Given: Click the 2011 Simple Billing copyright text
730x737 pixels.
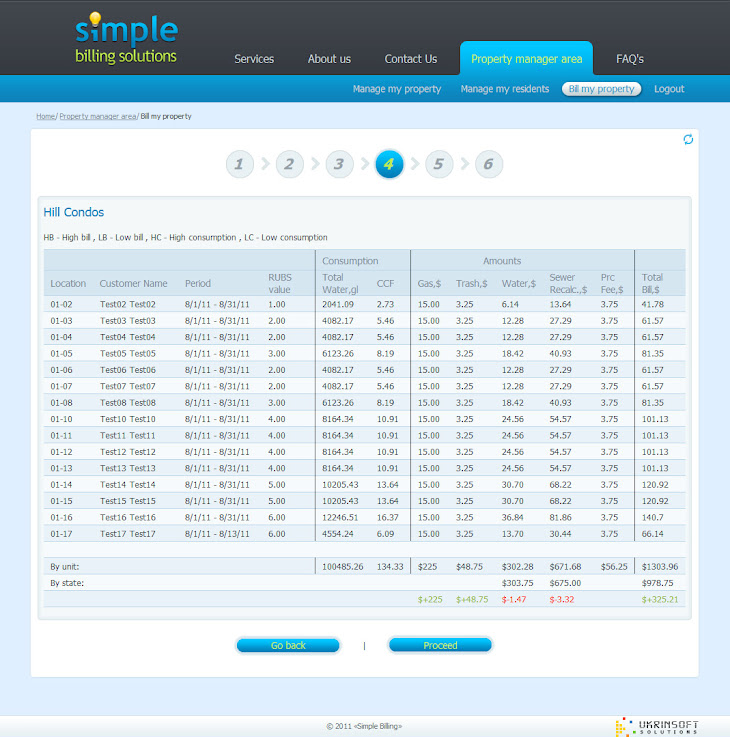Looking at the screenshot, I should pyautogui.click(x=364, y=726).
